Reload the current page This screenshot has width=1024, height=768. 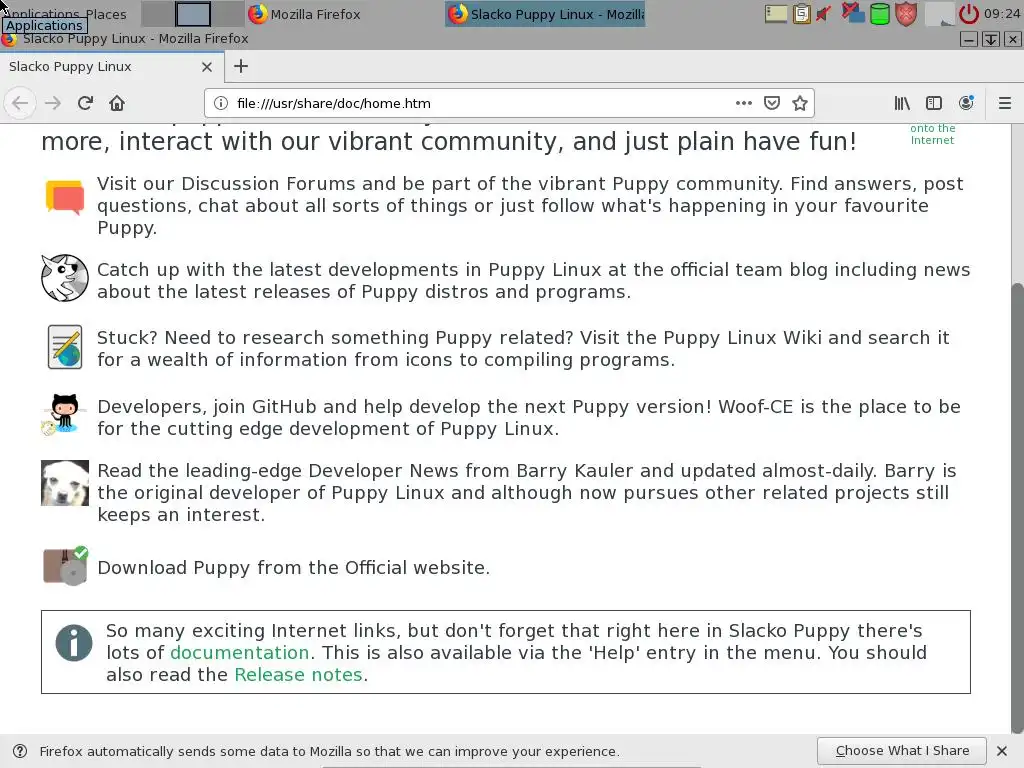click(x=85, y=103)
